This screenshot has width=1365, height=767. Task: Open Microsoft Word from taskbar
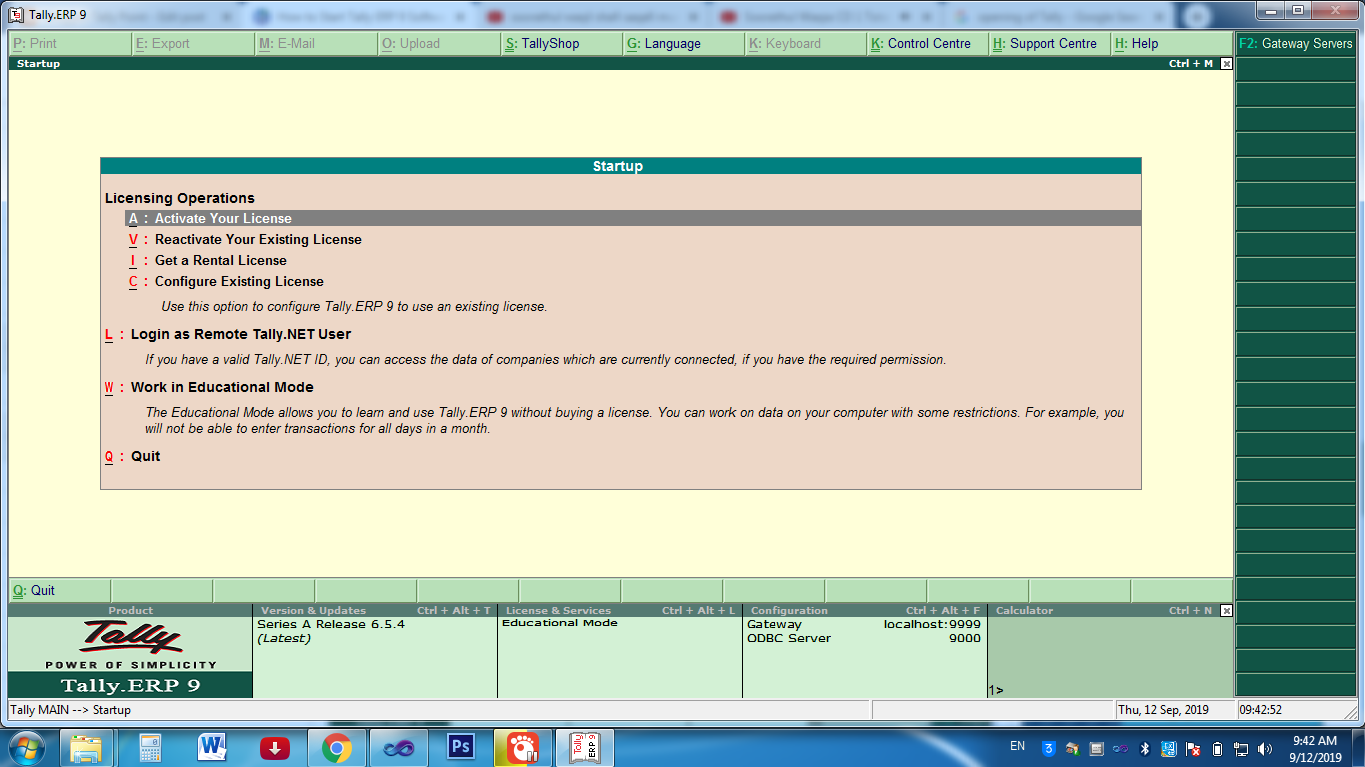(x=212, y=748)
